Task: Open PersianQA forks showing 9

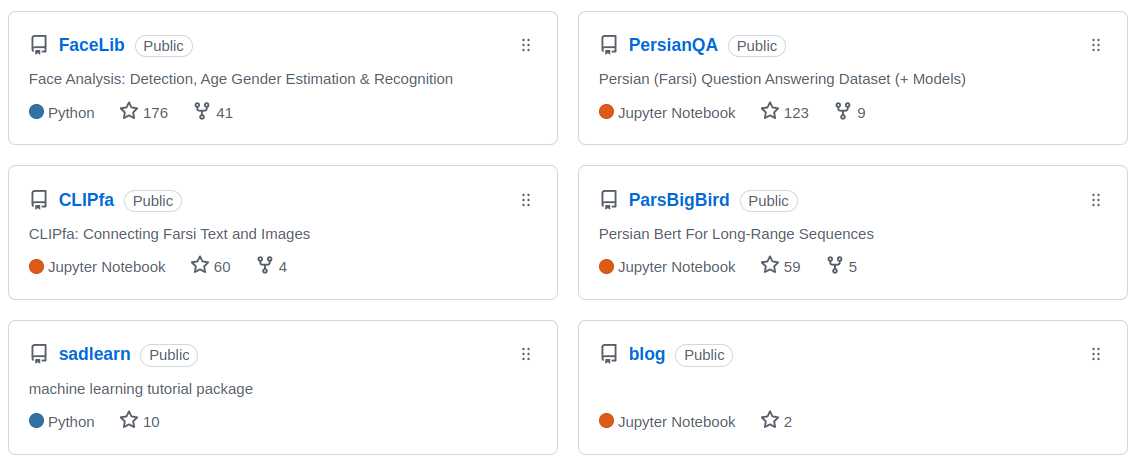Action: (850, 112)
